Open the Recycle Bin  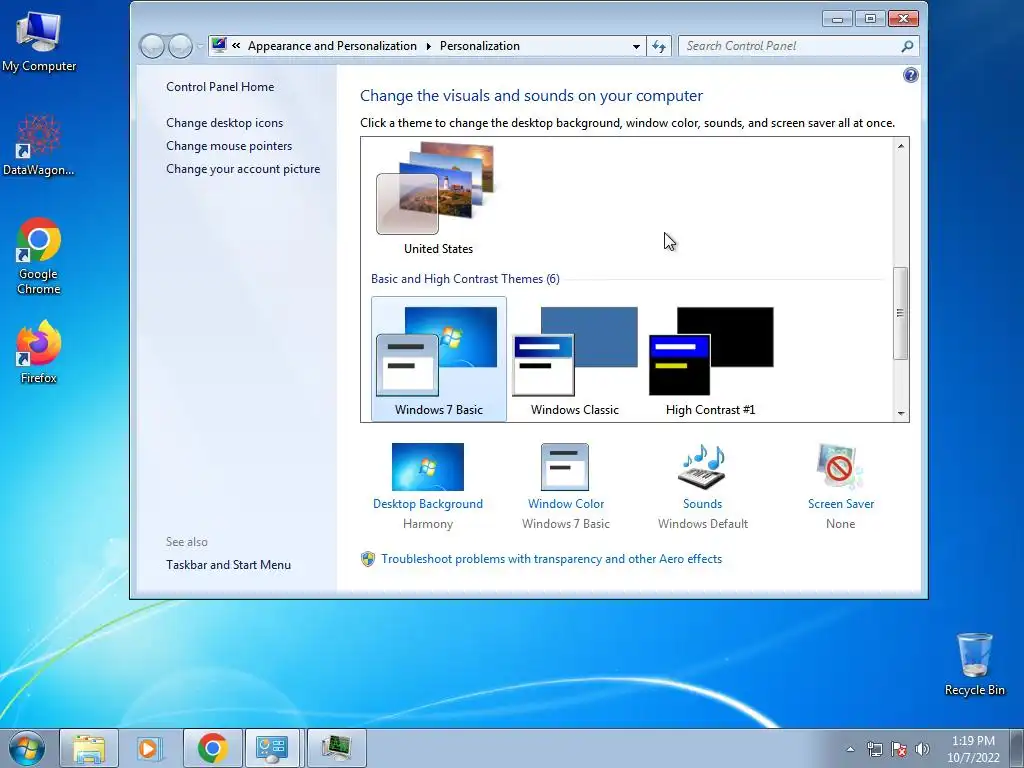[x=974, y=664]
